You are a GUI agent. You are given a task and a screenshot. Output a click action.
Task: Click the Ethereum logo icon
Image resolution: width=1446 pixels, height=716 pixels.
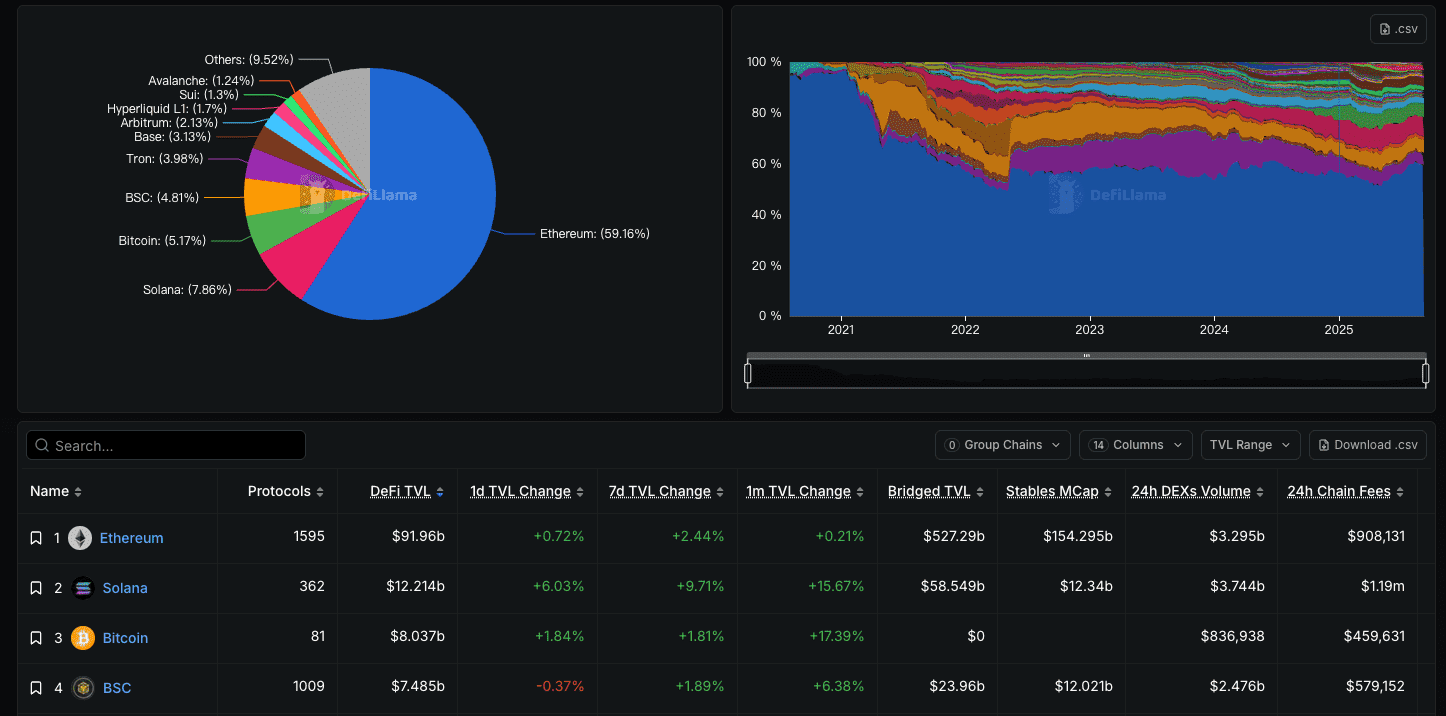(80, 538)
